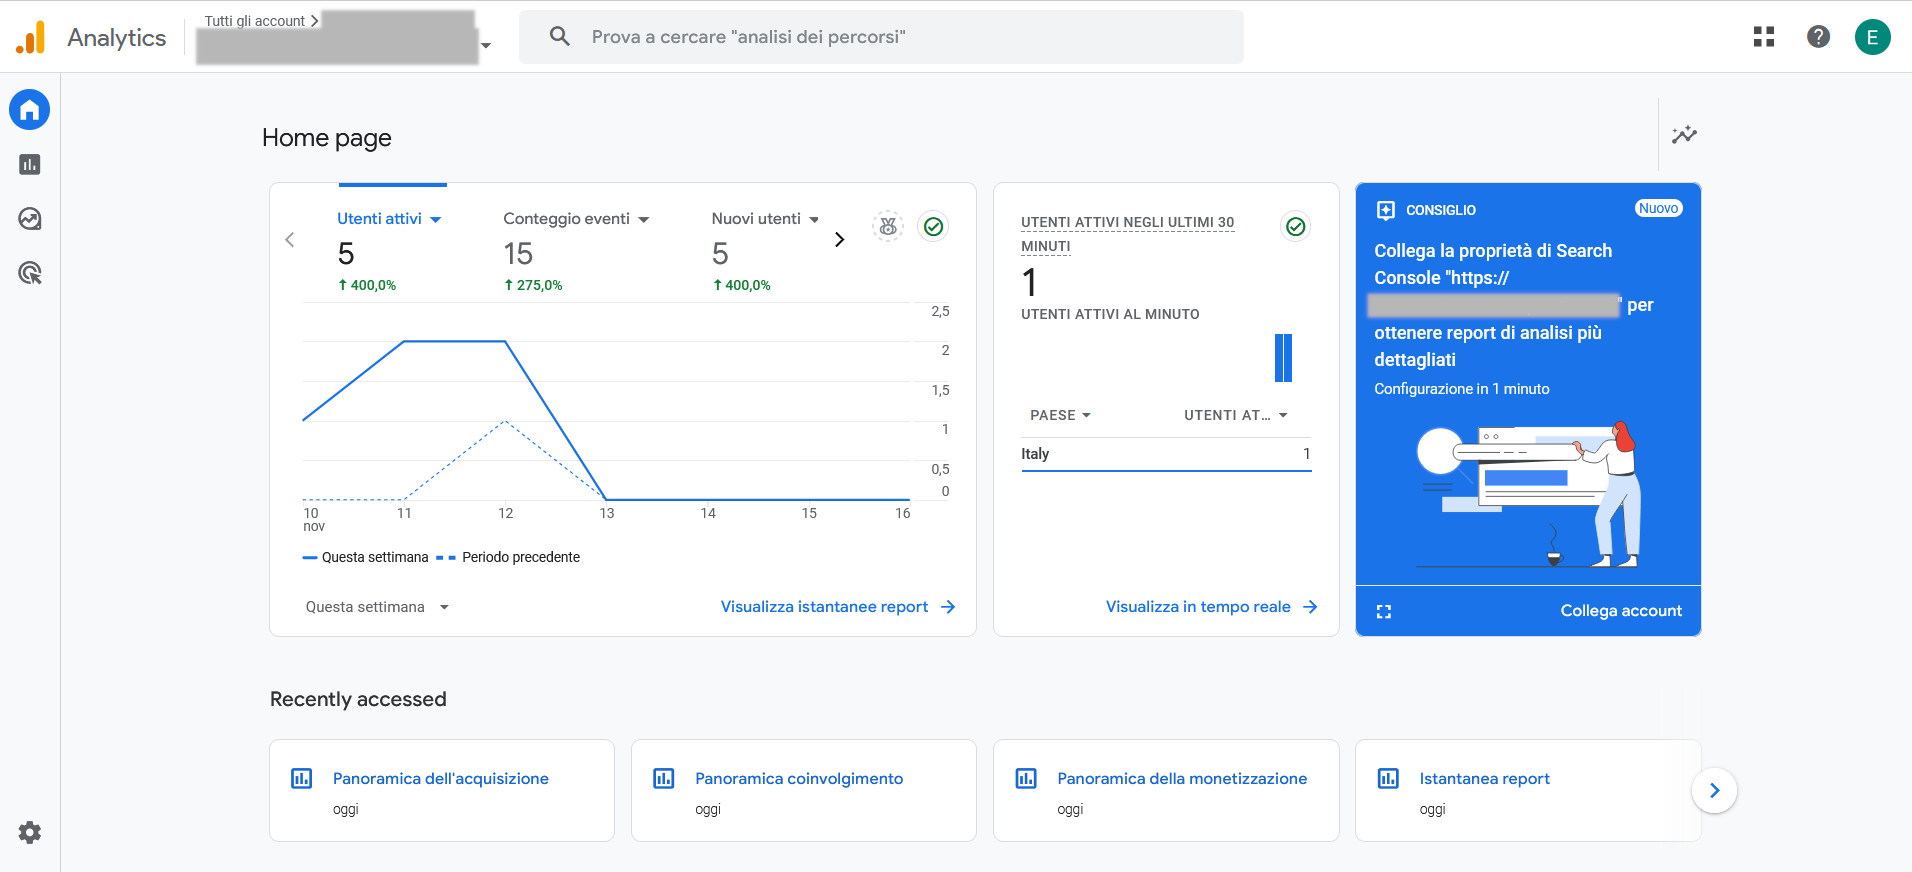Click the Analytics logo
This screenshot has height=872, width=1912.
click(x=30, y=37)
